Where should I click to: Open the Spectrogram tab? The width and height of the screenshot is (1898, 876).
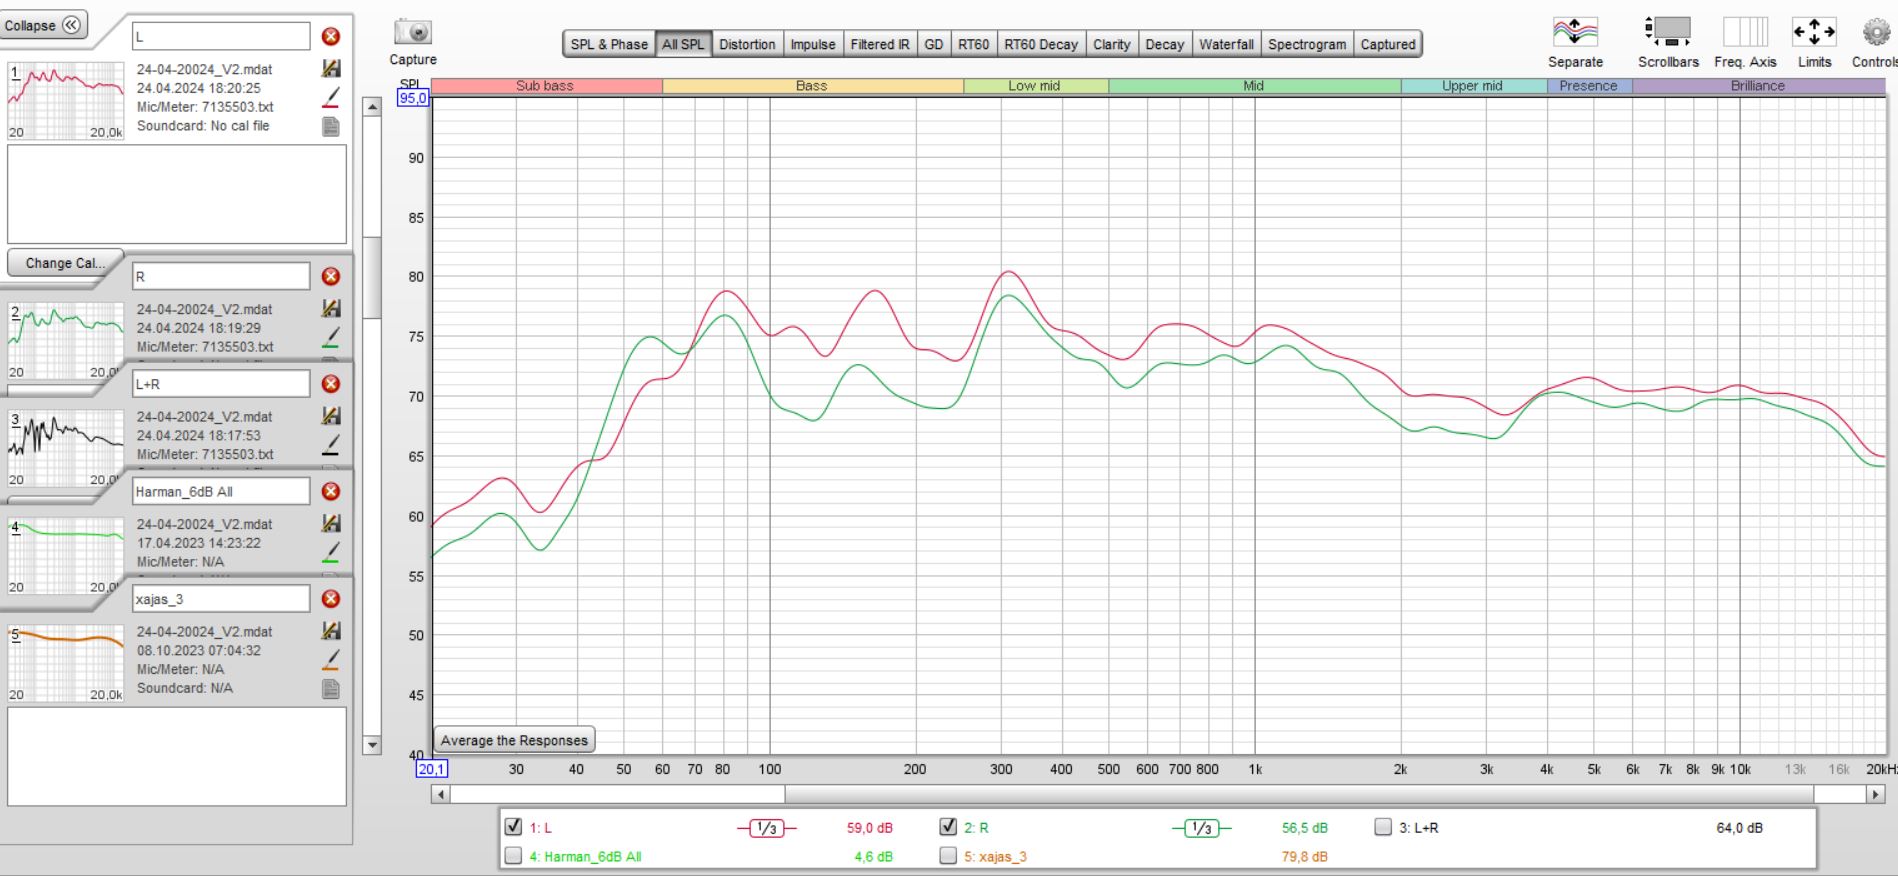pos(1307,44)
